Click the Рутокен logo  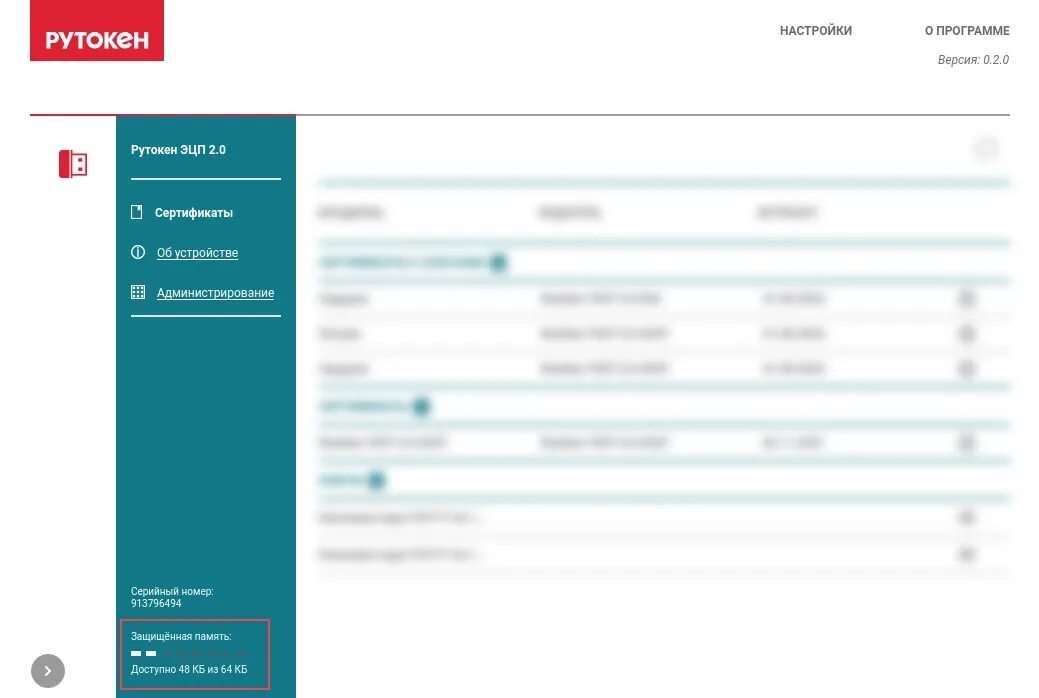[97, 30]
